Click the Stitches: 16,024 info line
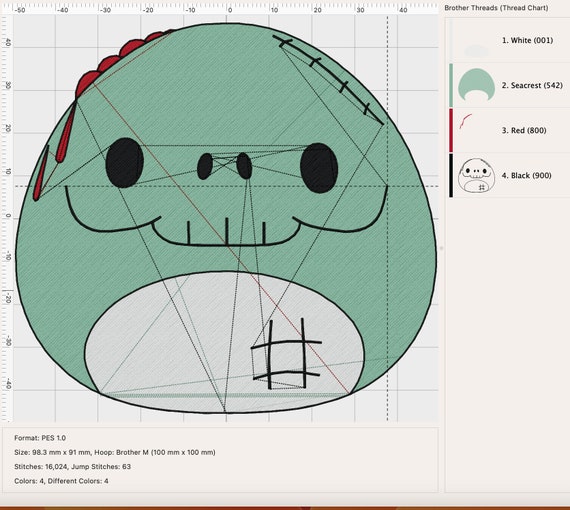Image resolution: width=570 pixels, height=510 pixels. [x=72, y=466]
